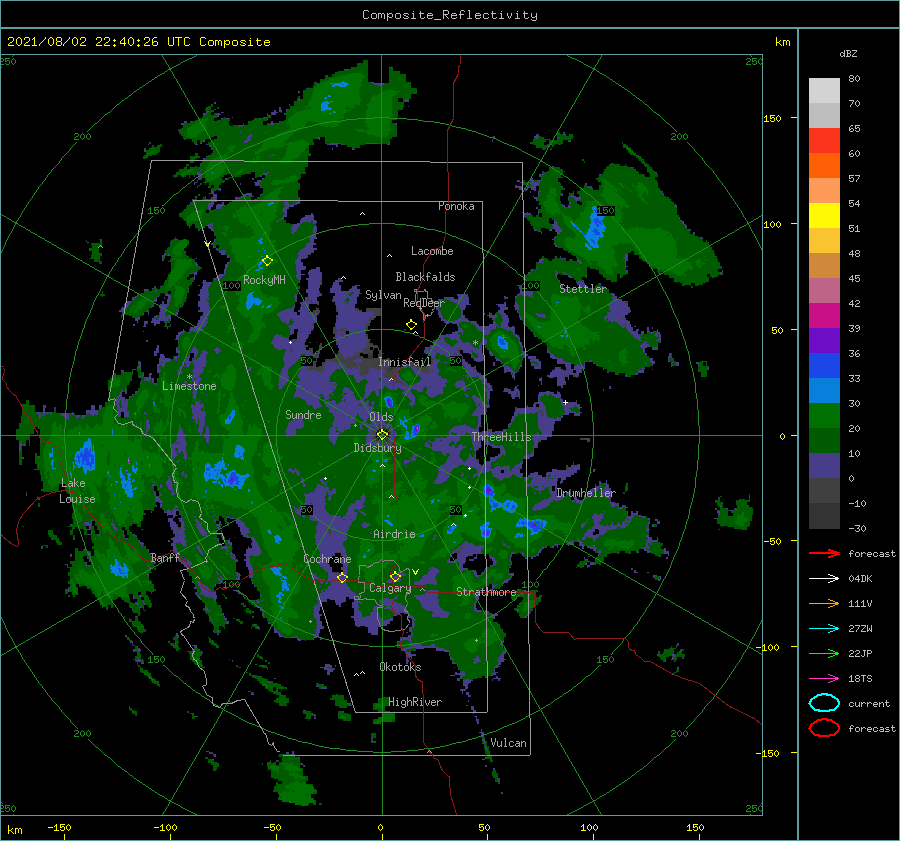The image size is (900, 841).
Task: Click the ThreeHills label
Action: [502, 437]
